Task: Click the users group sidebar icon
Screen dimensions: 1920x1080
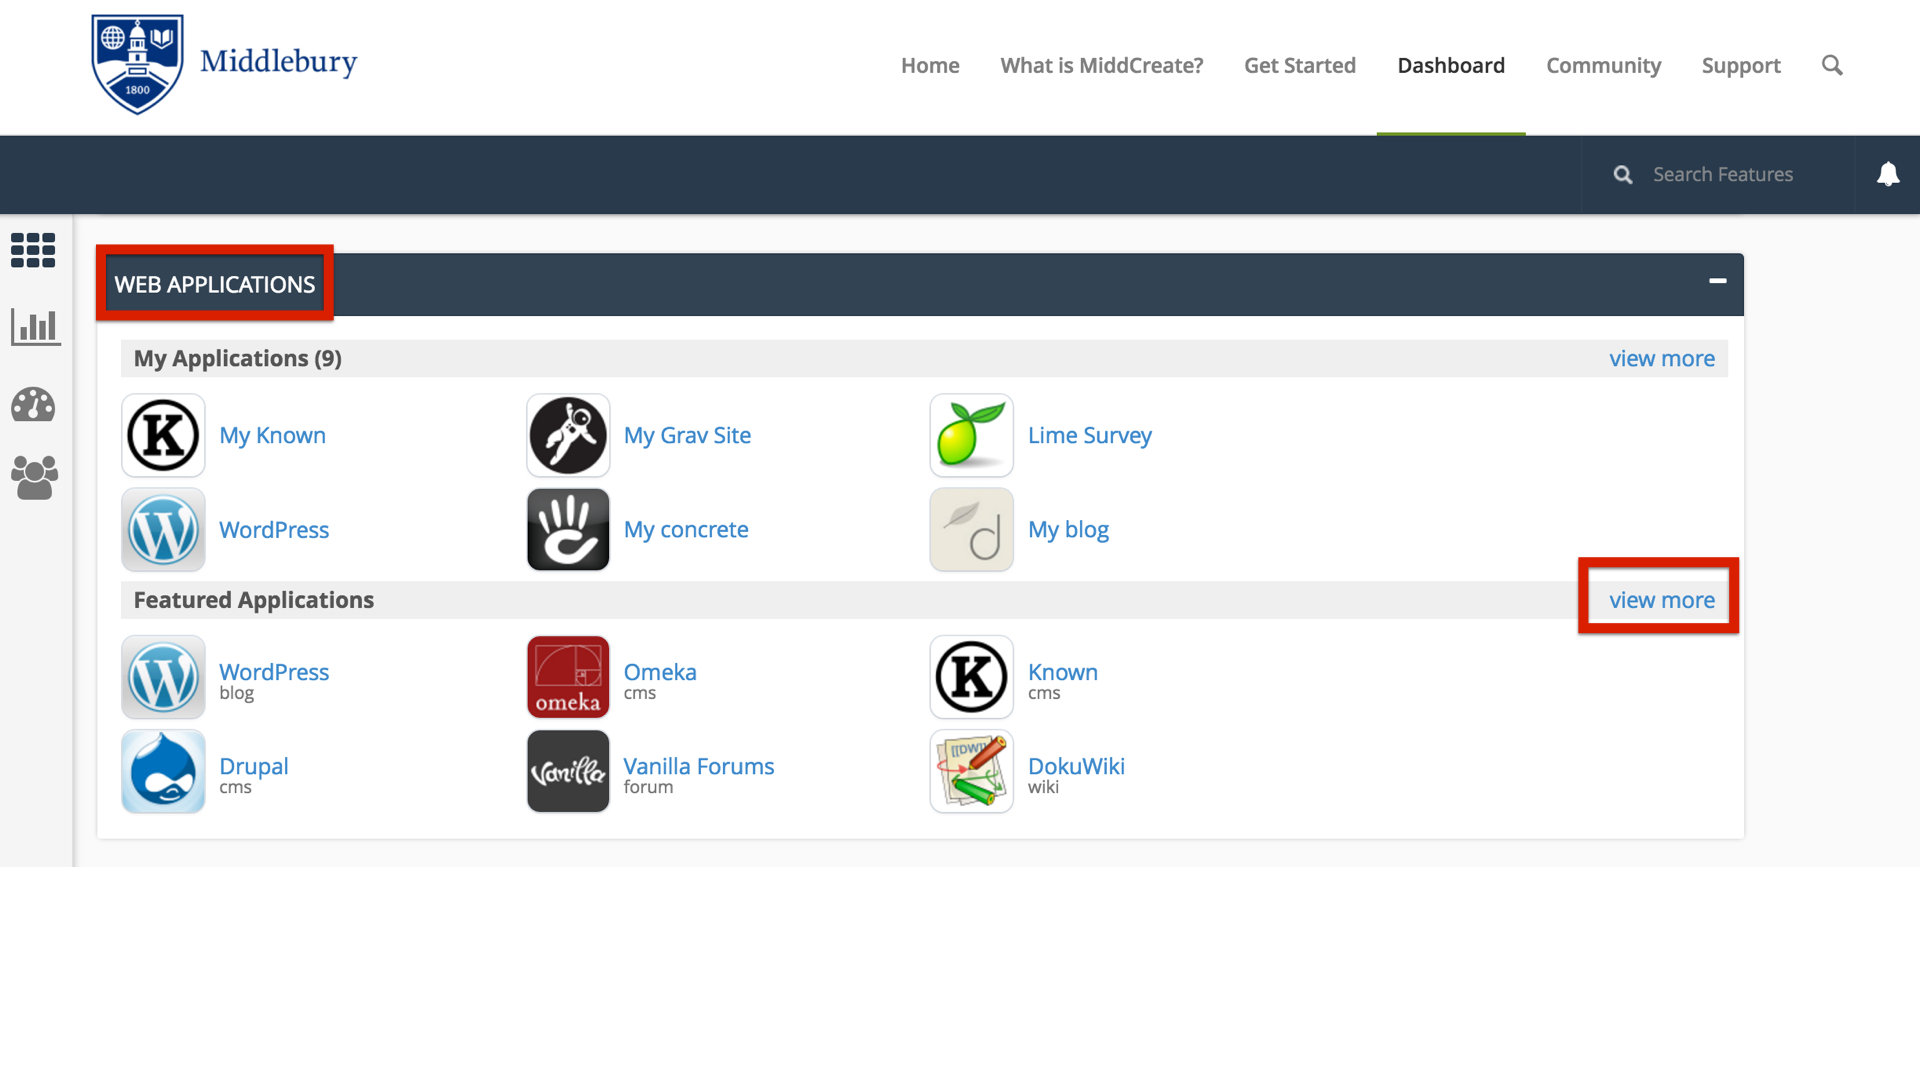Action: point(34,478)
